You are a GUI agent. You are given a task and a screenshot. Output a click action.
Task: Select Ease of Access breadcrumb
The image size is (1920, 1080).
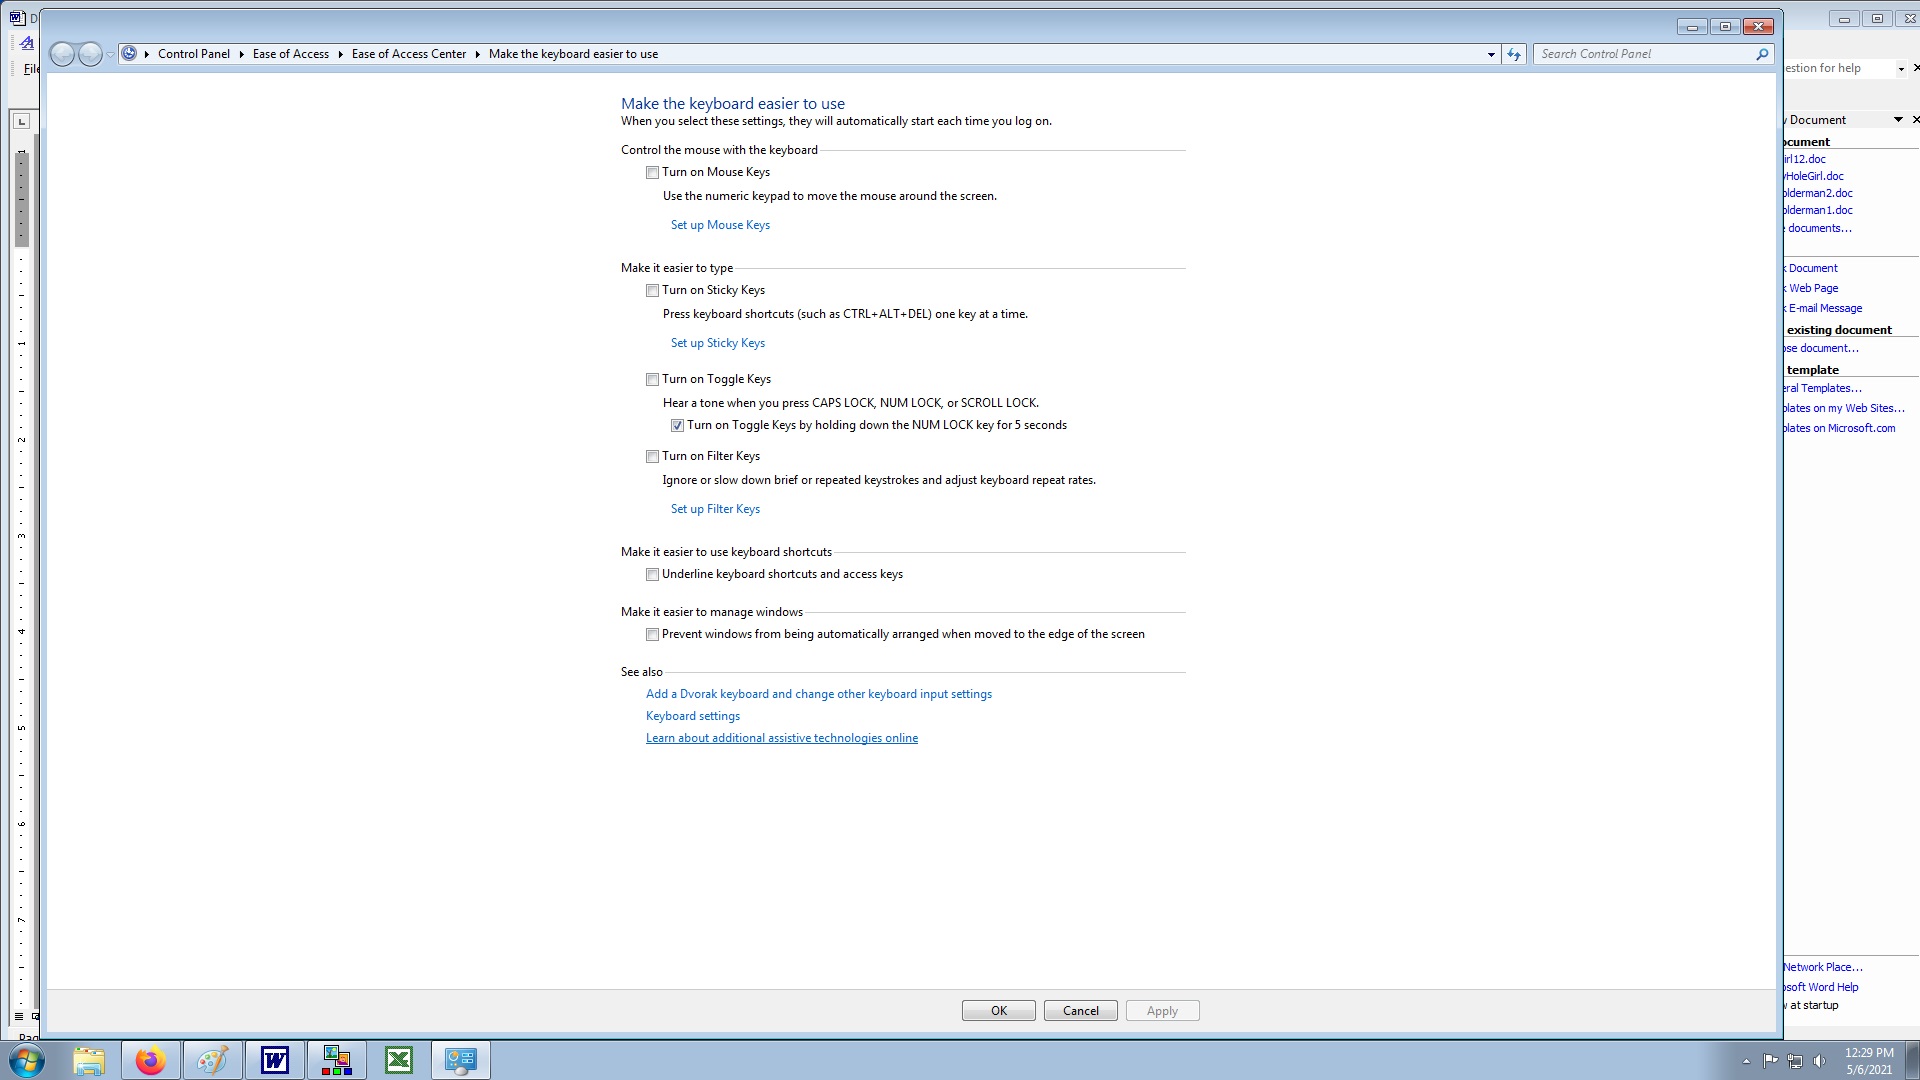tap(290, 54)
